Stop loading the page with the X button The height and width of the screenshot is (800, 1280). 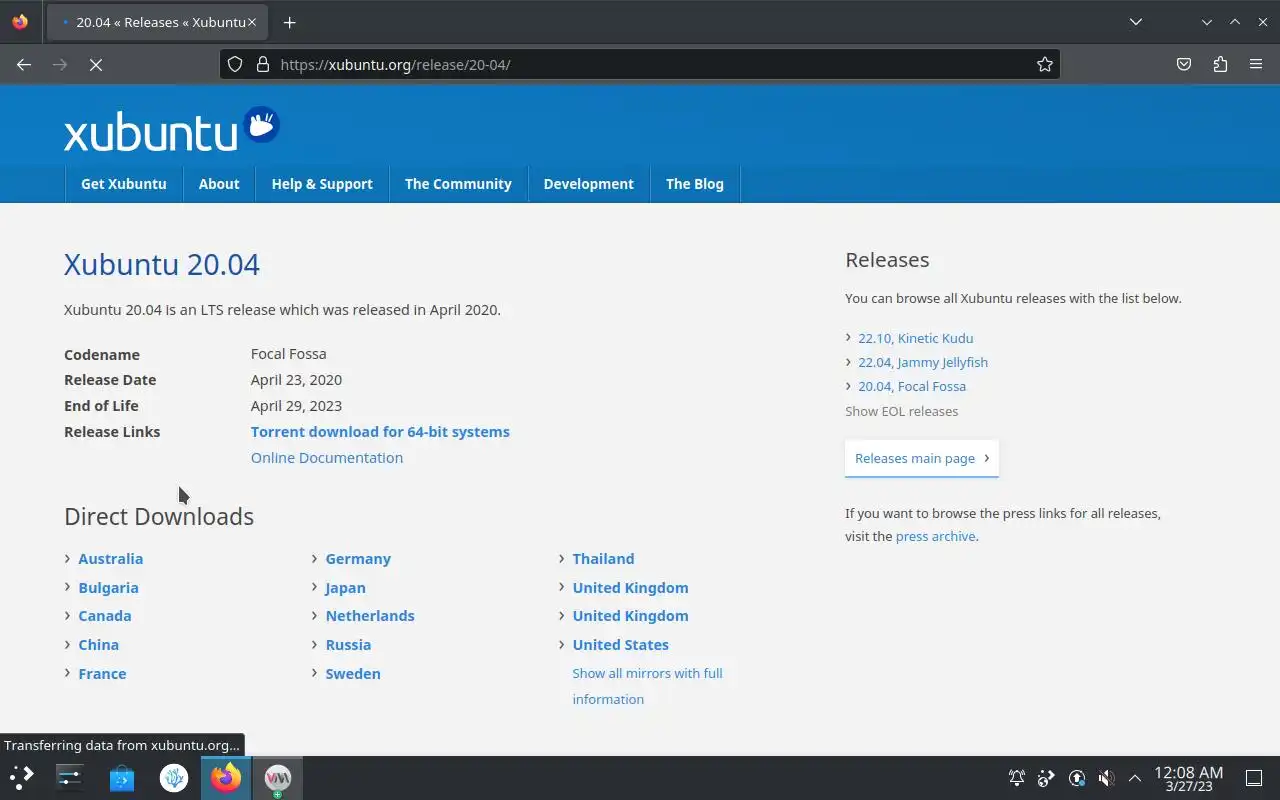(x=96, y=64)
